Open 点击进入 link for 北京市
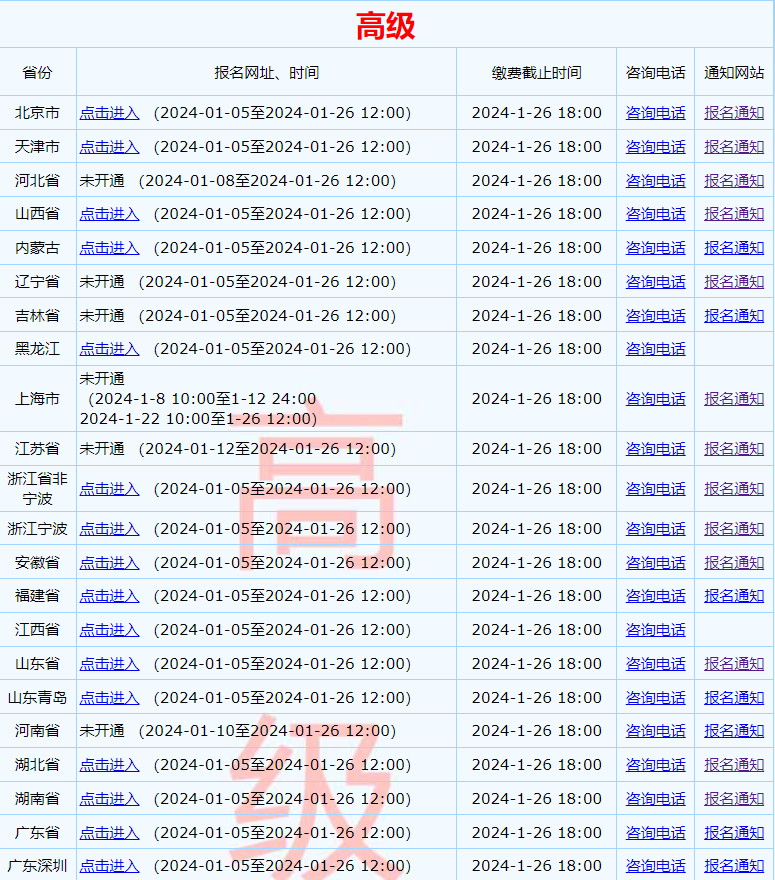 pyautogui.click(x=110, y=113)
